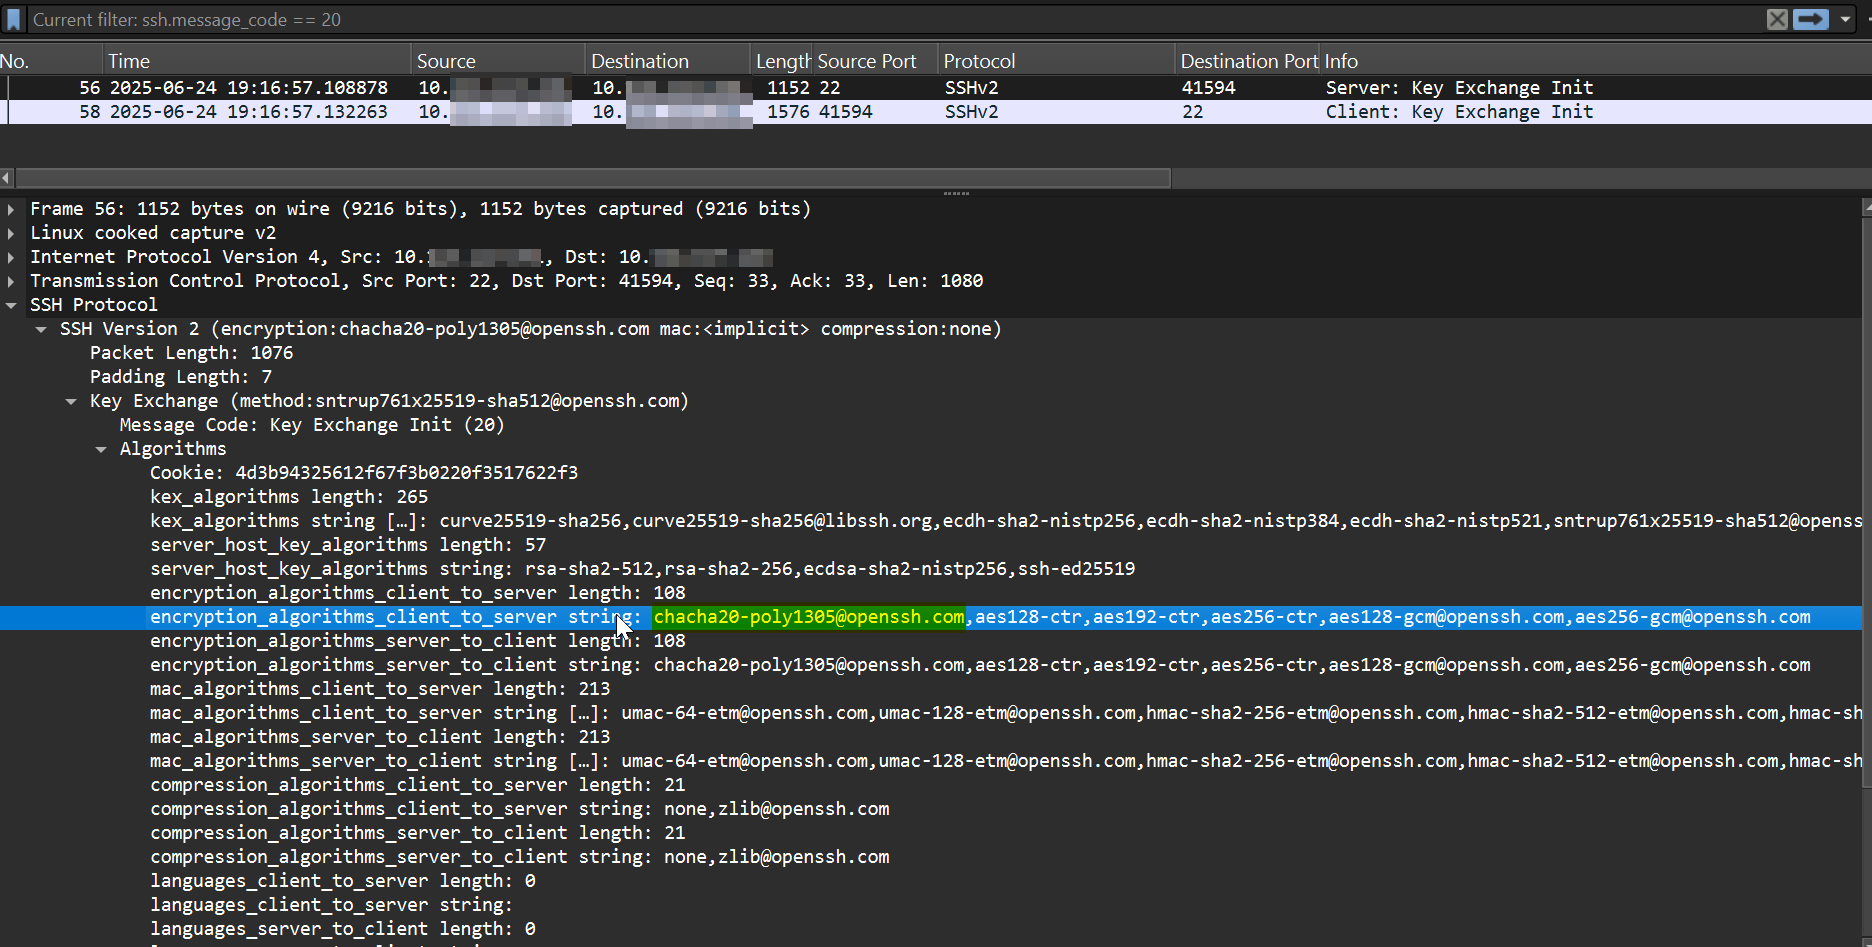The height and width of the screenshot is (947, 1872).
Task: Expand the Frame 56 details
Action: pyautogui.click(x=11, y=209)
